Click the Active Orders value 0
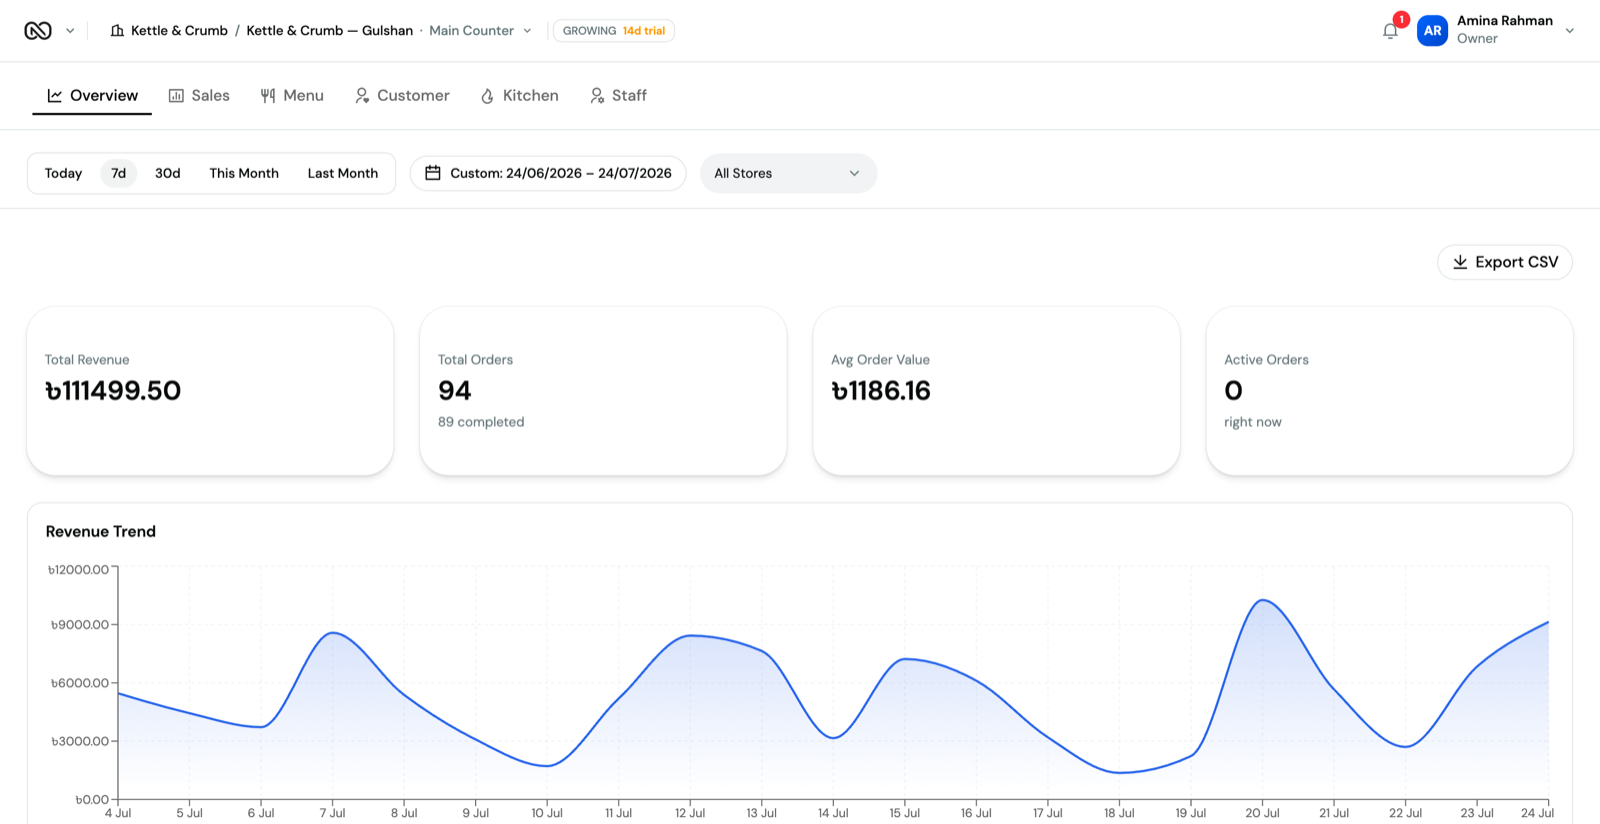The width and height of the screenshot is (1600, 824). 1233,391
